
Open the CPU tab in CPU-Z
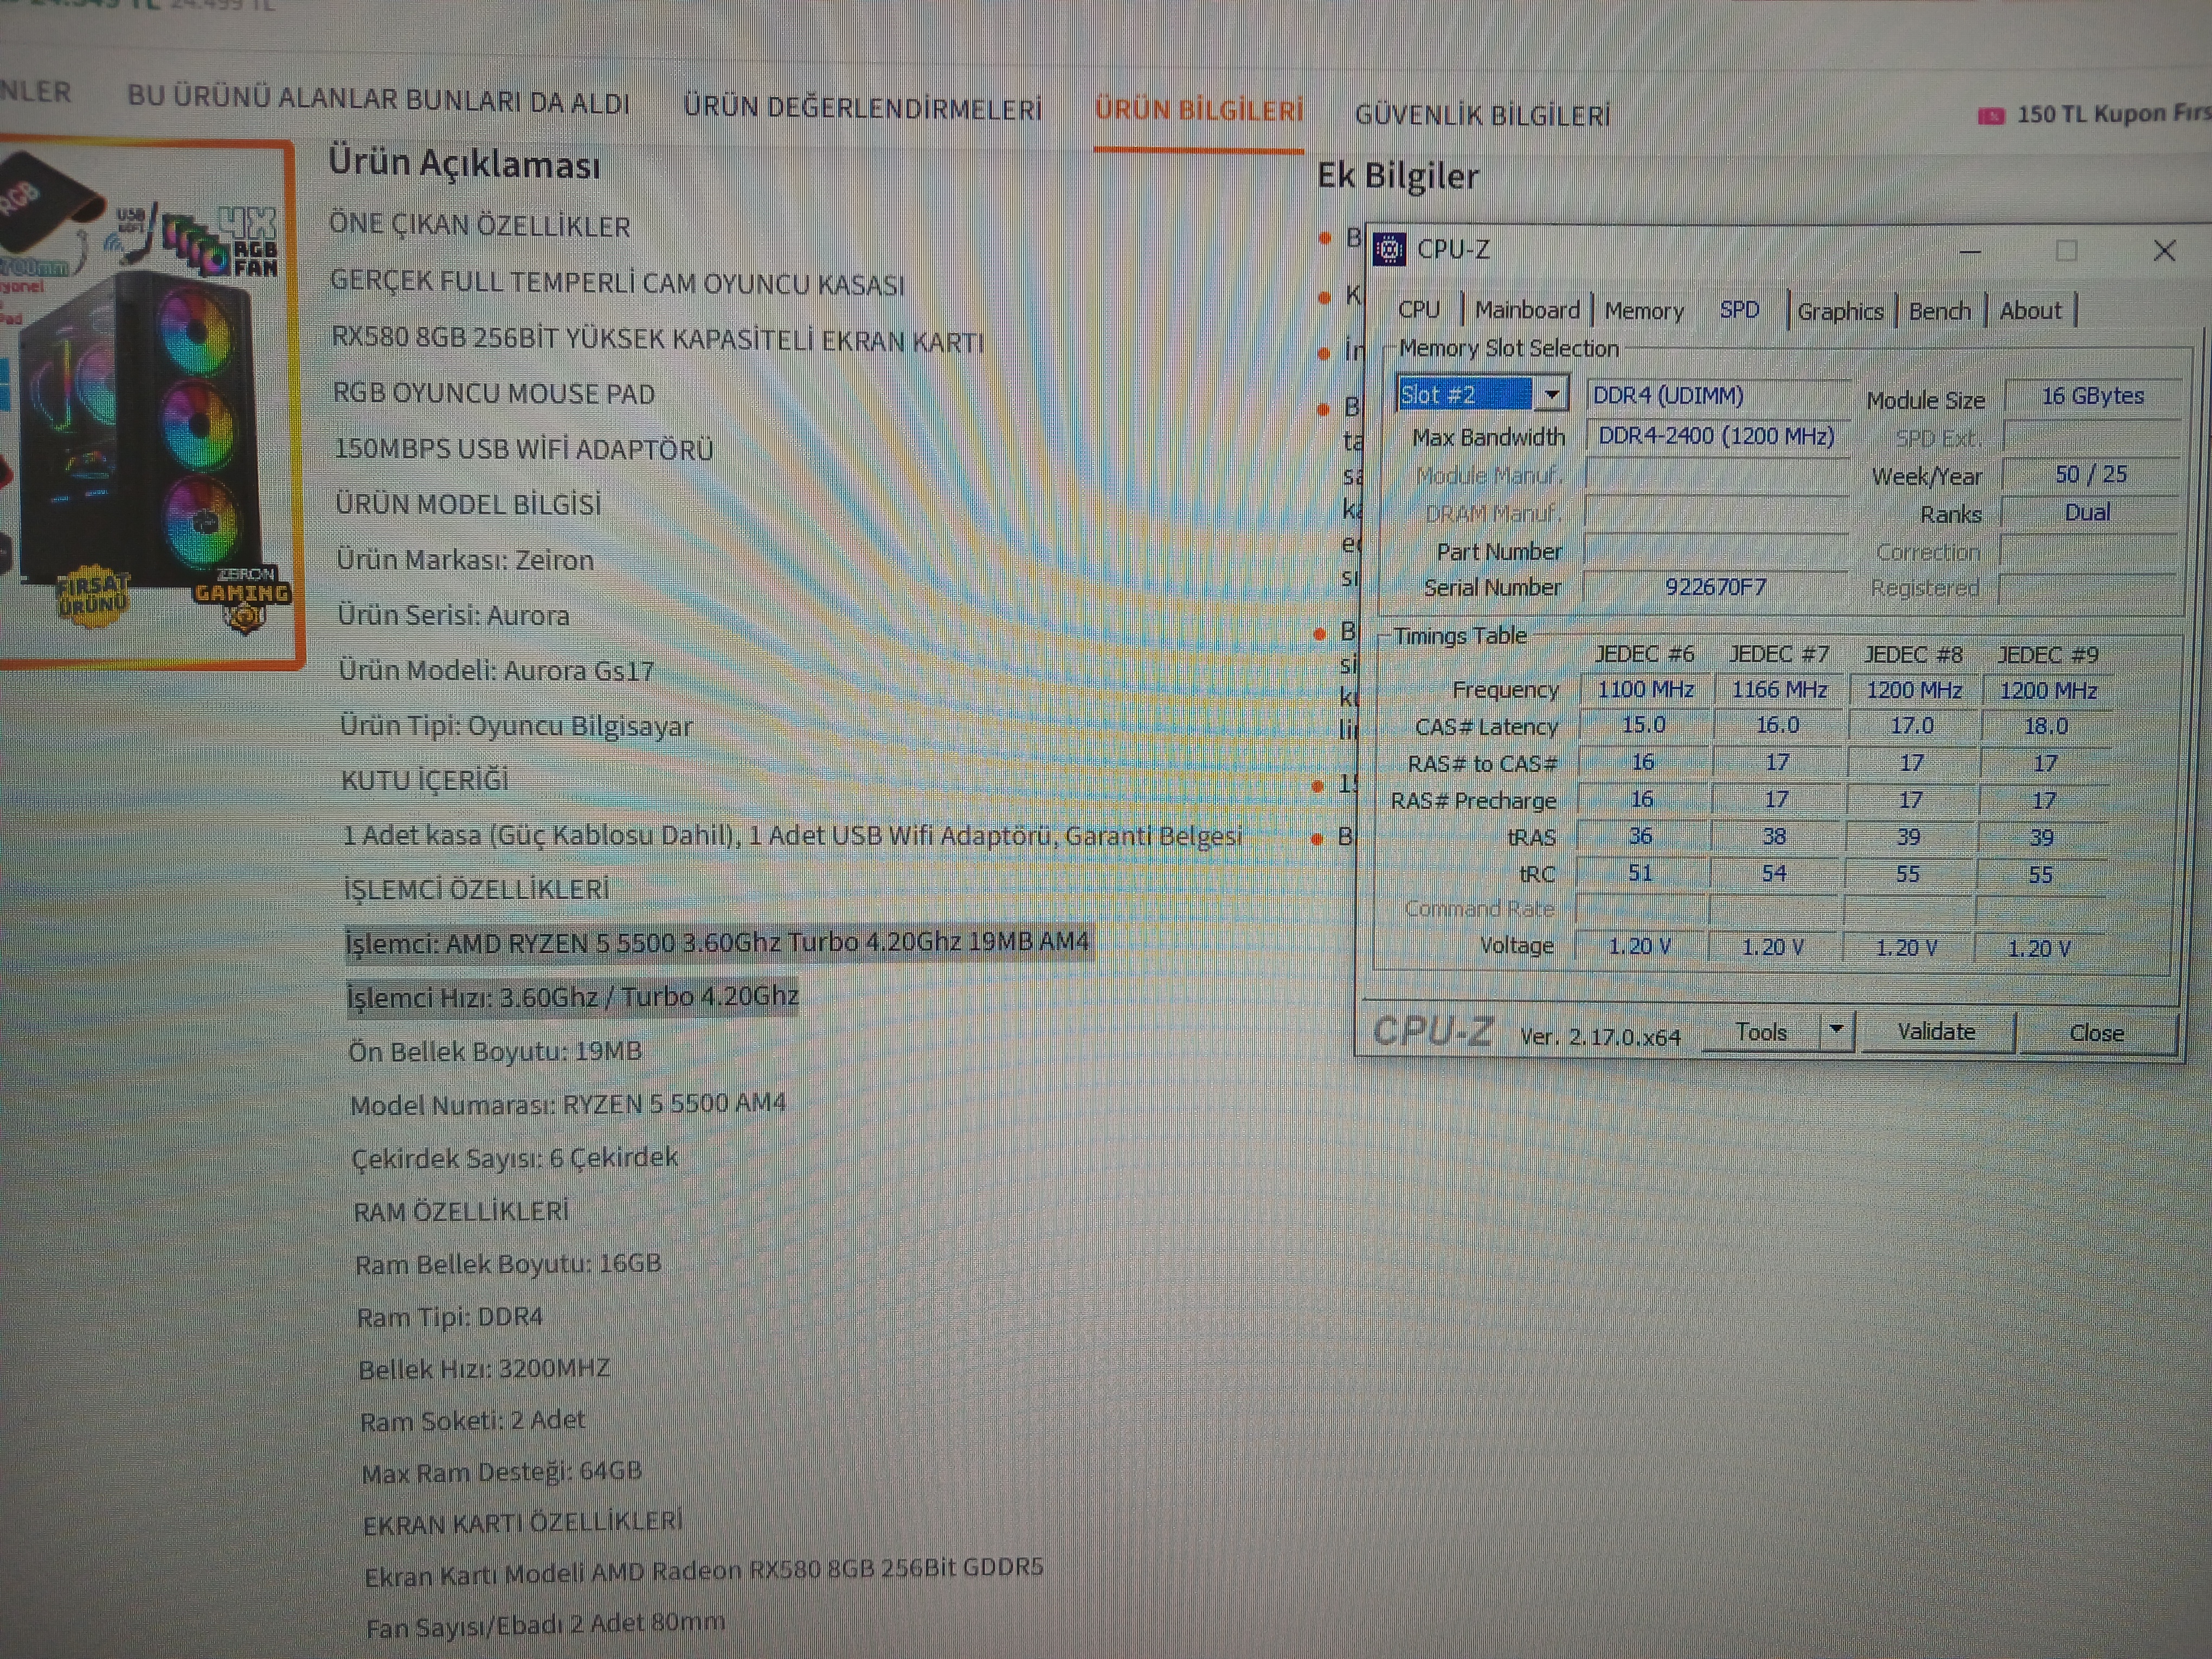tap(1419, 310)
